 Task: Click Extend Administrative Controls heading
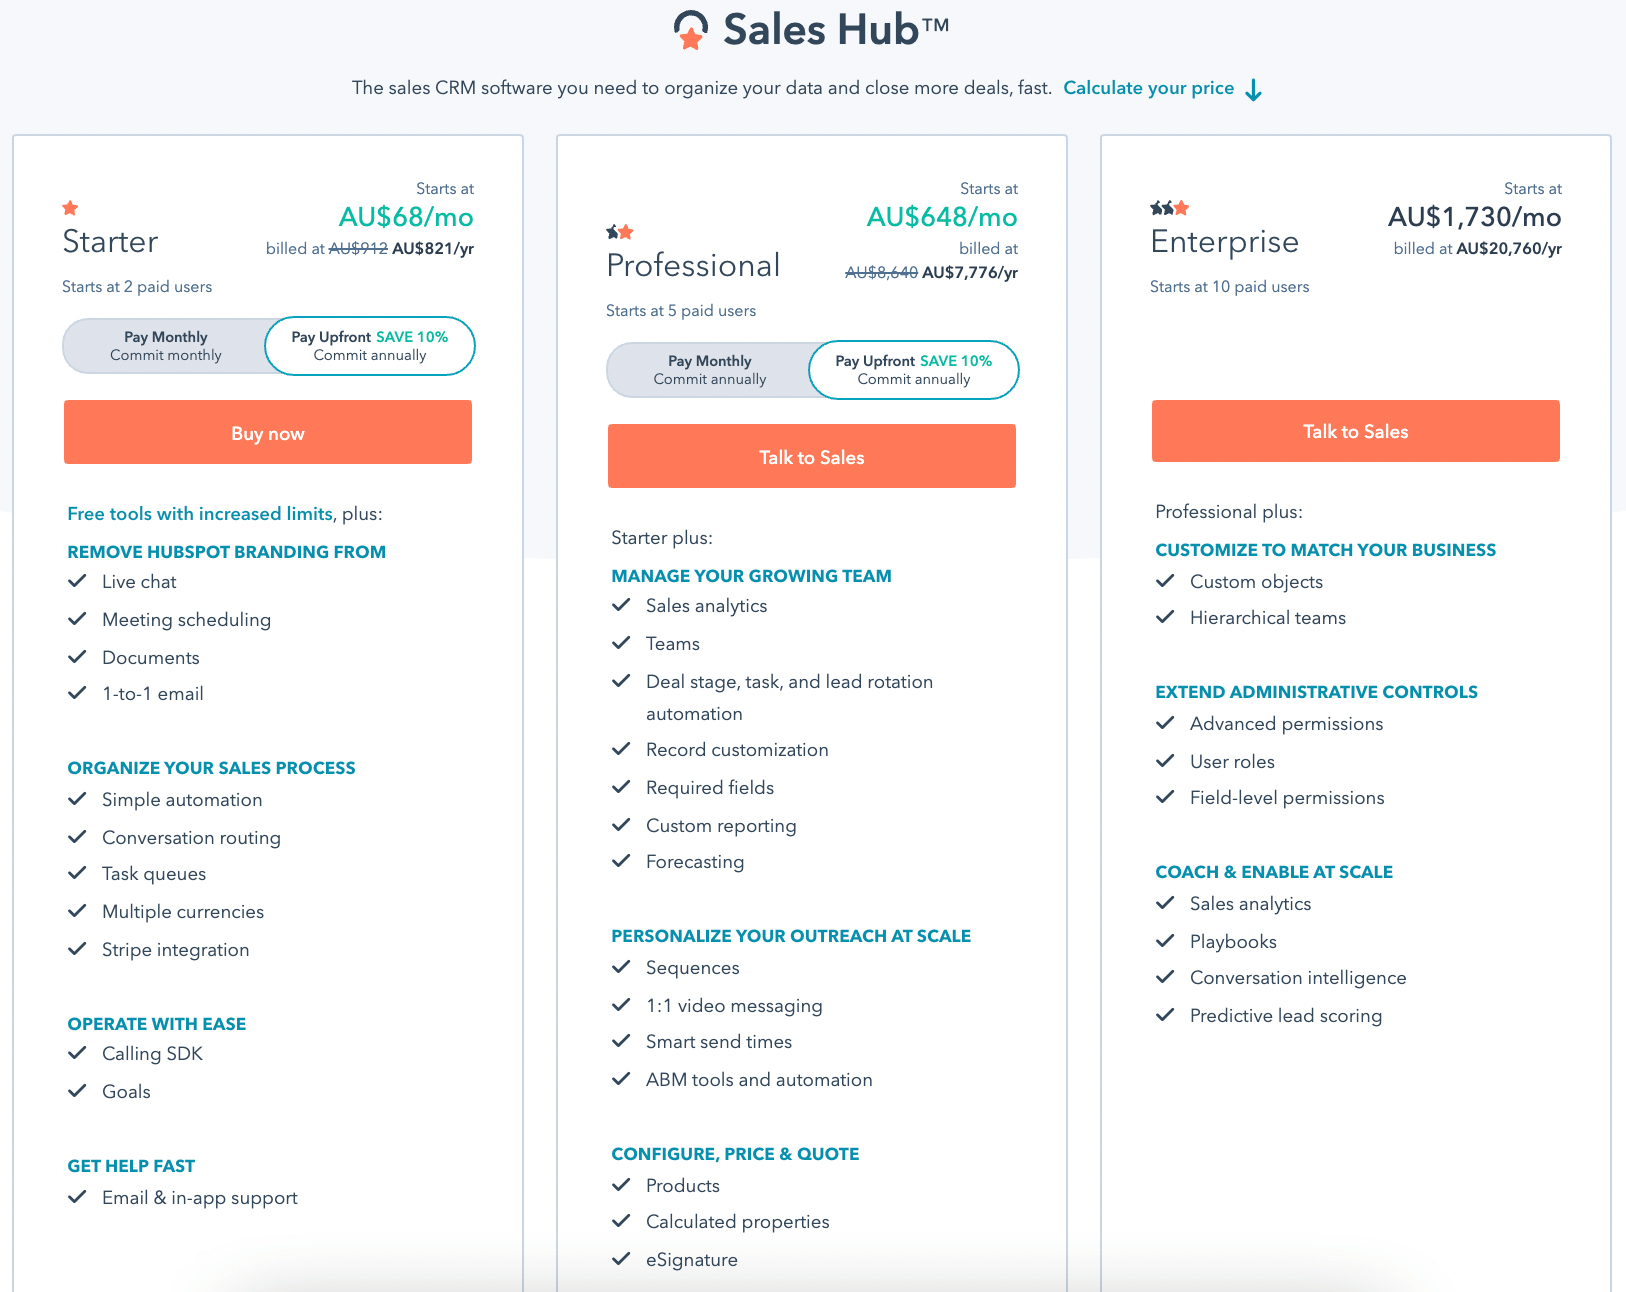click(x=1316, y=692)
